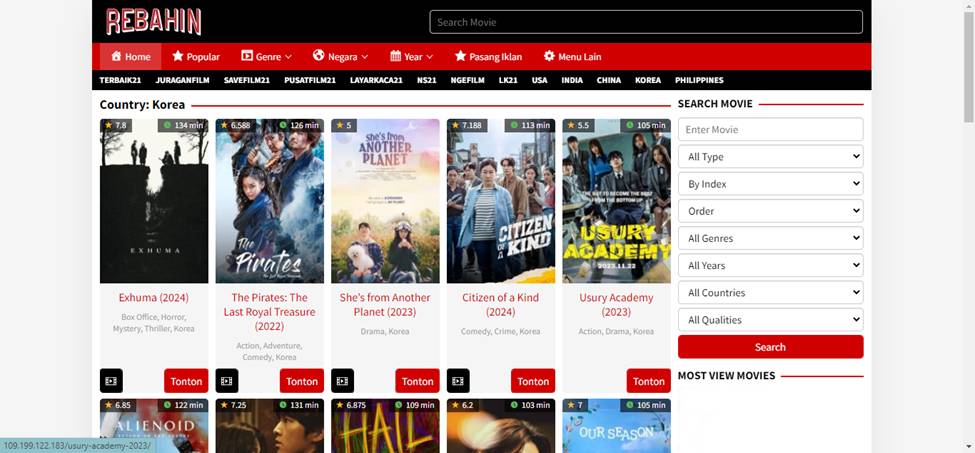The height and width of the screenshot is (453, 975).
Task: Open the All Type dropdown
Action: click(x=770, y=157)
